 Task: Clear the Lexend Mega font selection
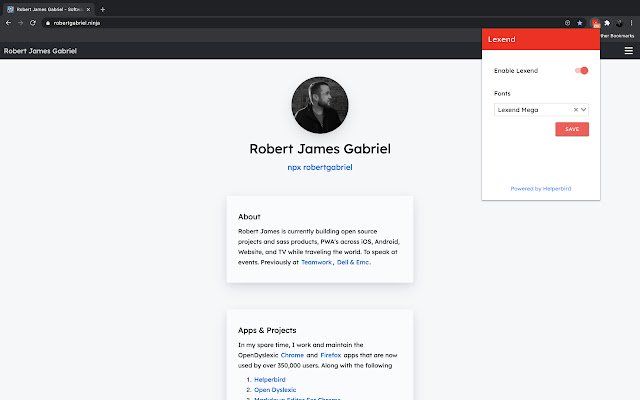(576, 110)
